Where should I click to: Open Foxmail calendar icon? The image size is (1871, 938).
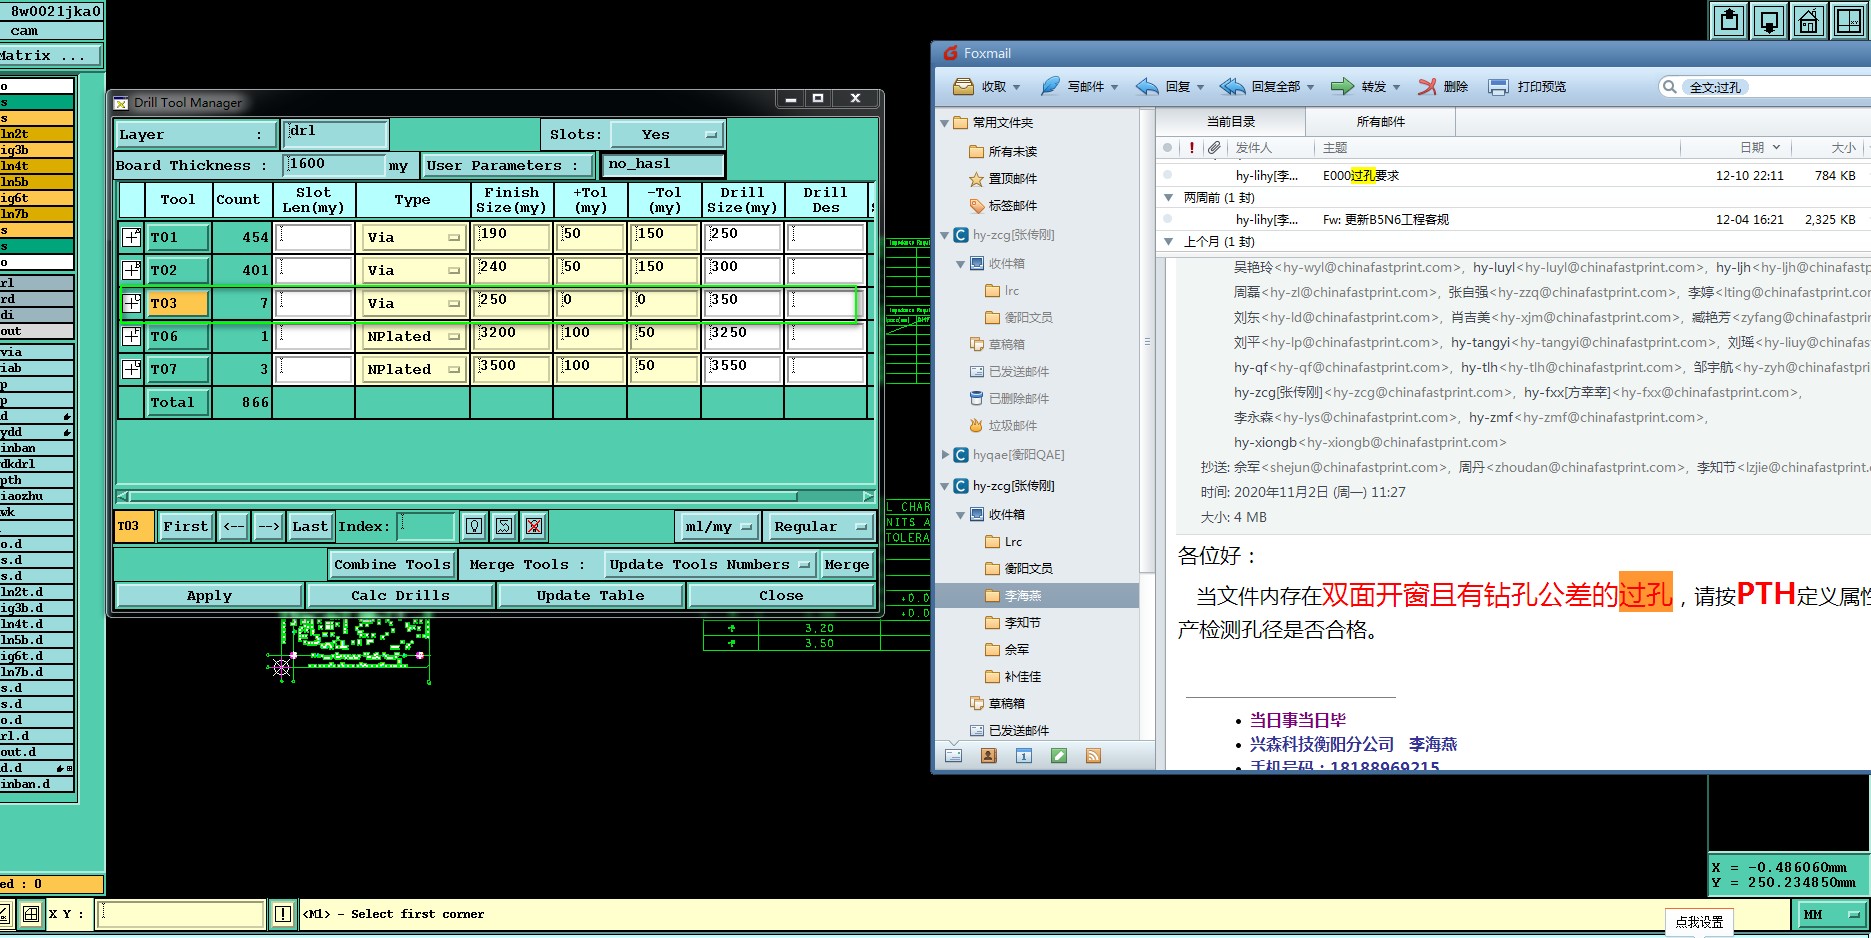pos(1023,756)
